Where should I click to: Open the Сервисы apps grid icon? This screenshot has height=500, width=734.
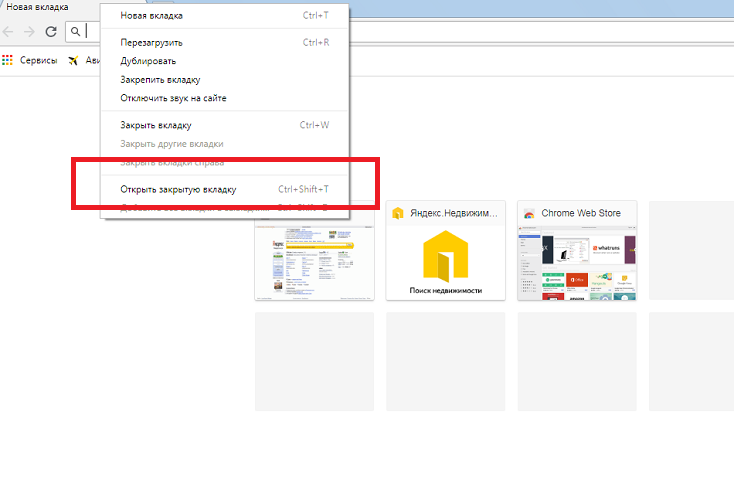click(7, 60)
